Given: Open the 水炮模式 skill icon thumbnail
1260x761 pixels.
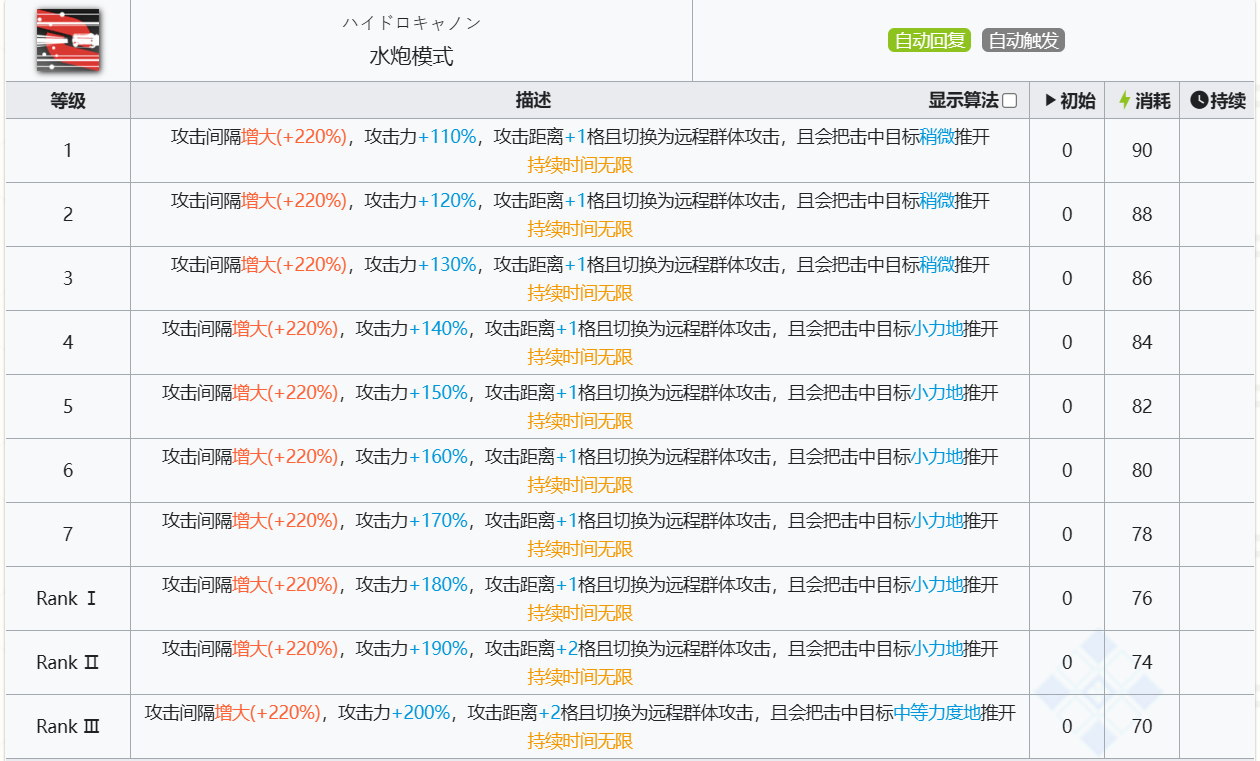Looking at the screenshot, I should tap(68, 40).
